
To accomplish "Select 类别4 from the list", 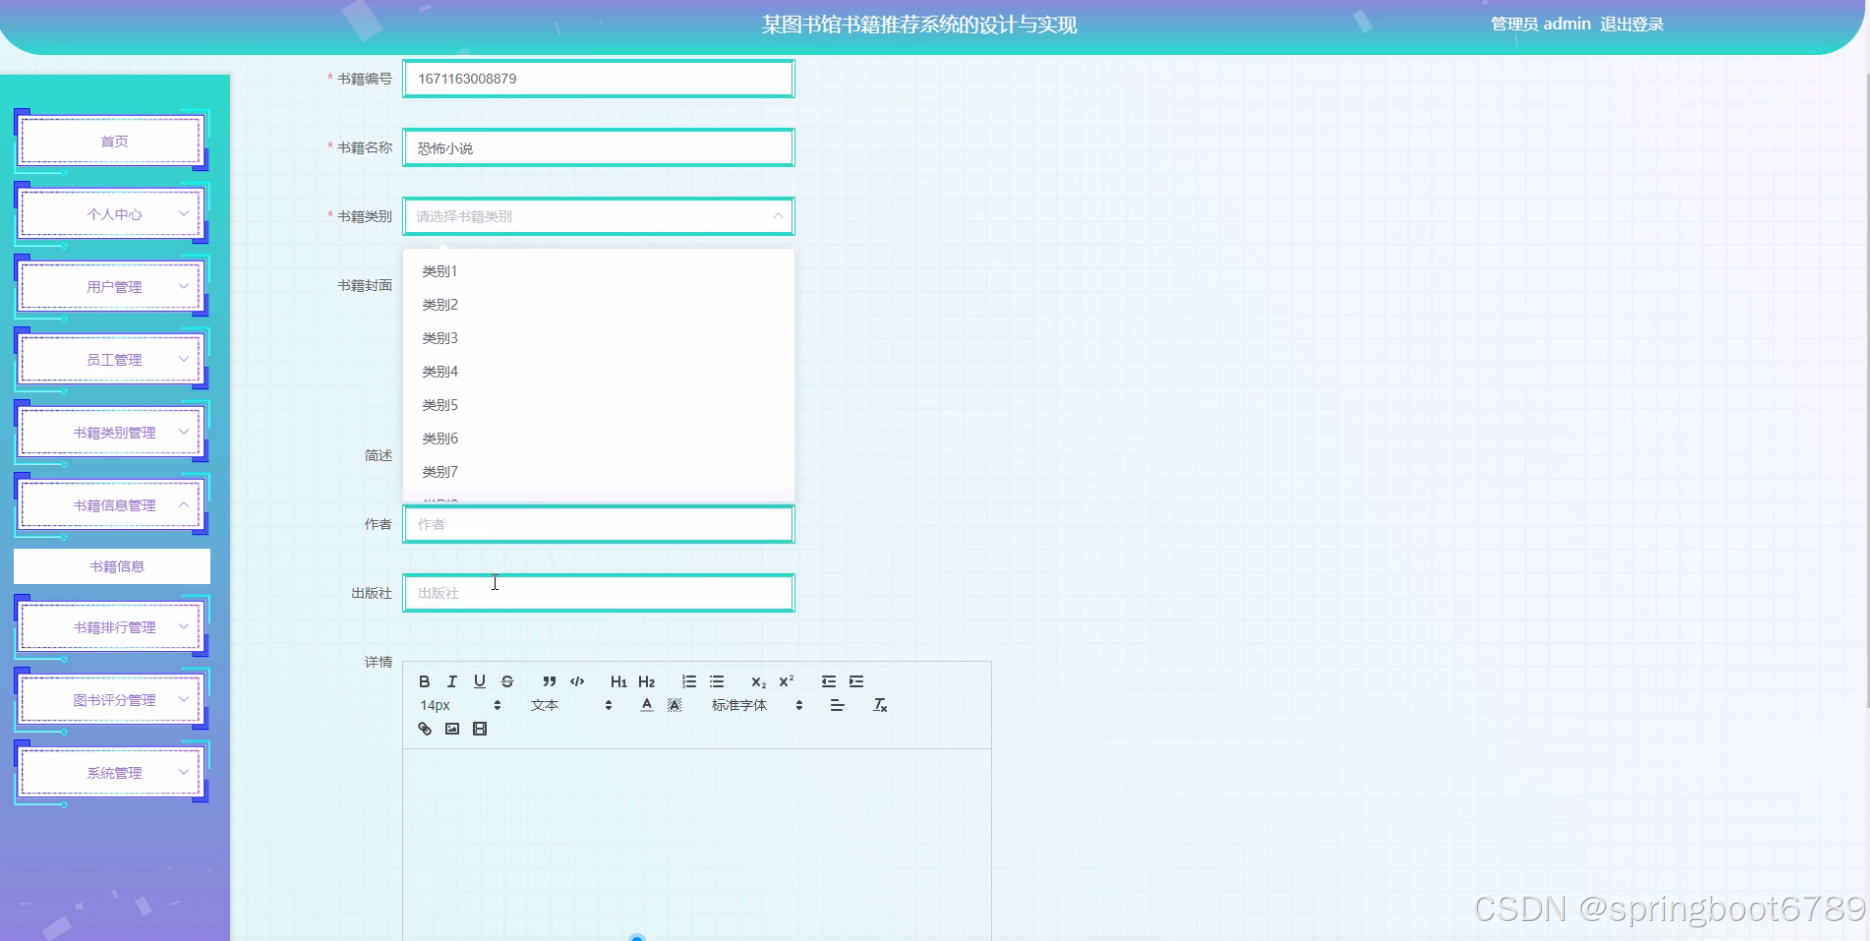I will pos(598,371).
